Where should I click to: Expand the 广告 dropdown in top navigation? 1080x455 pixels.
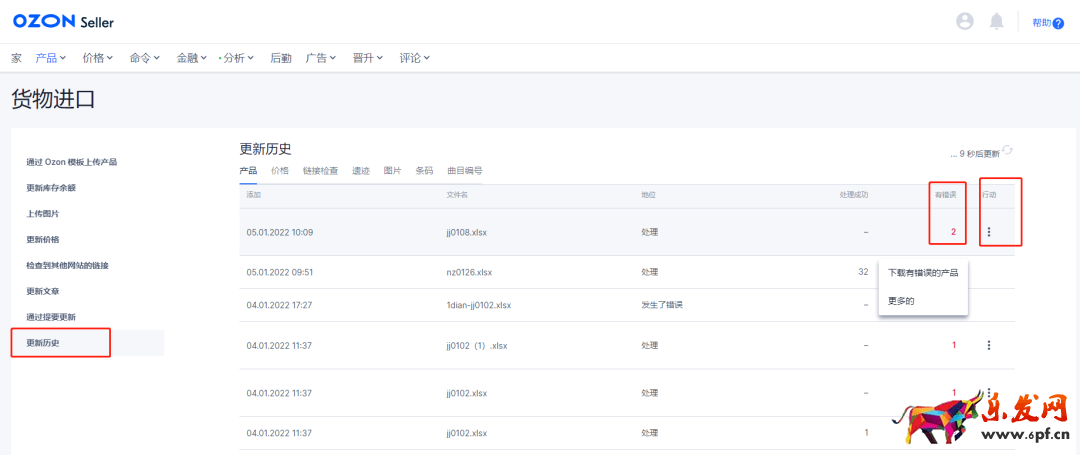(320, 58)
